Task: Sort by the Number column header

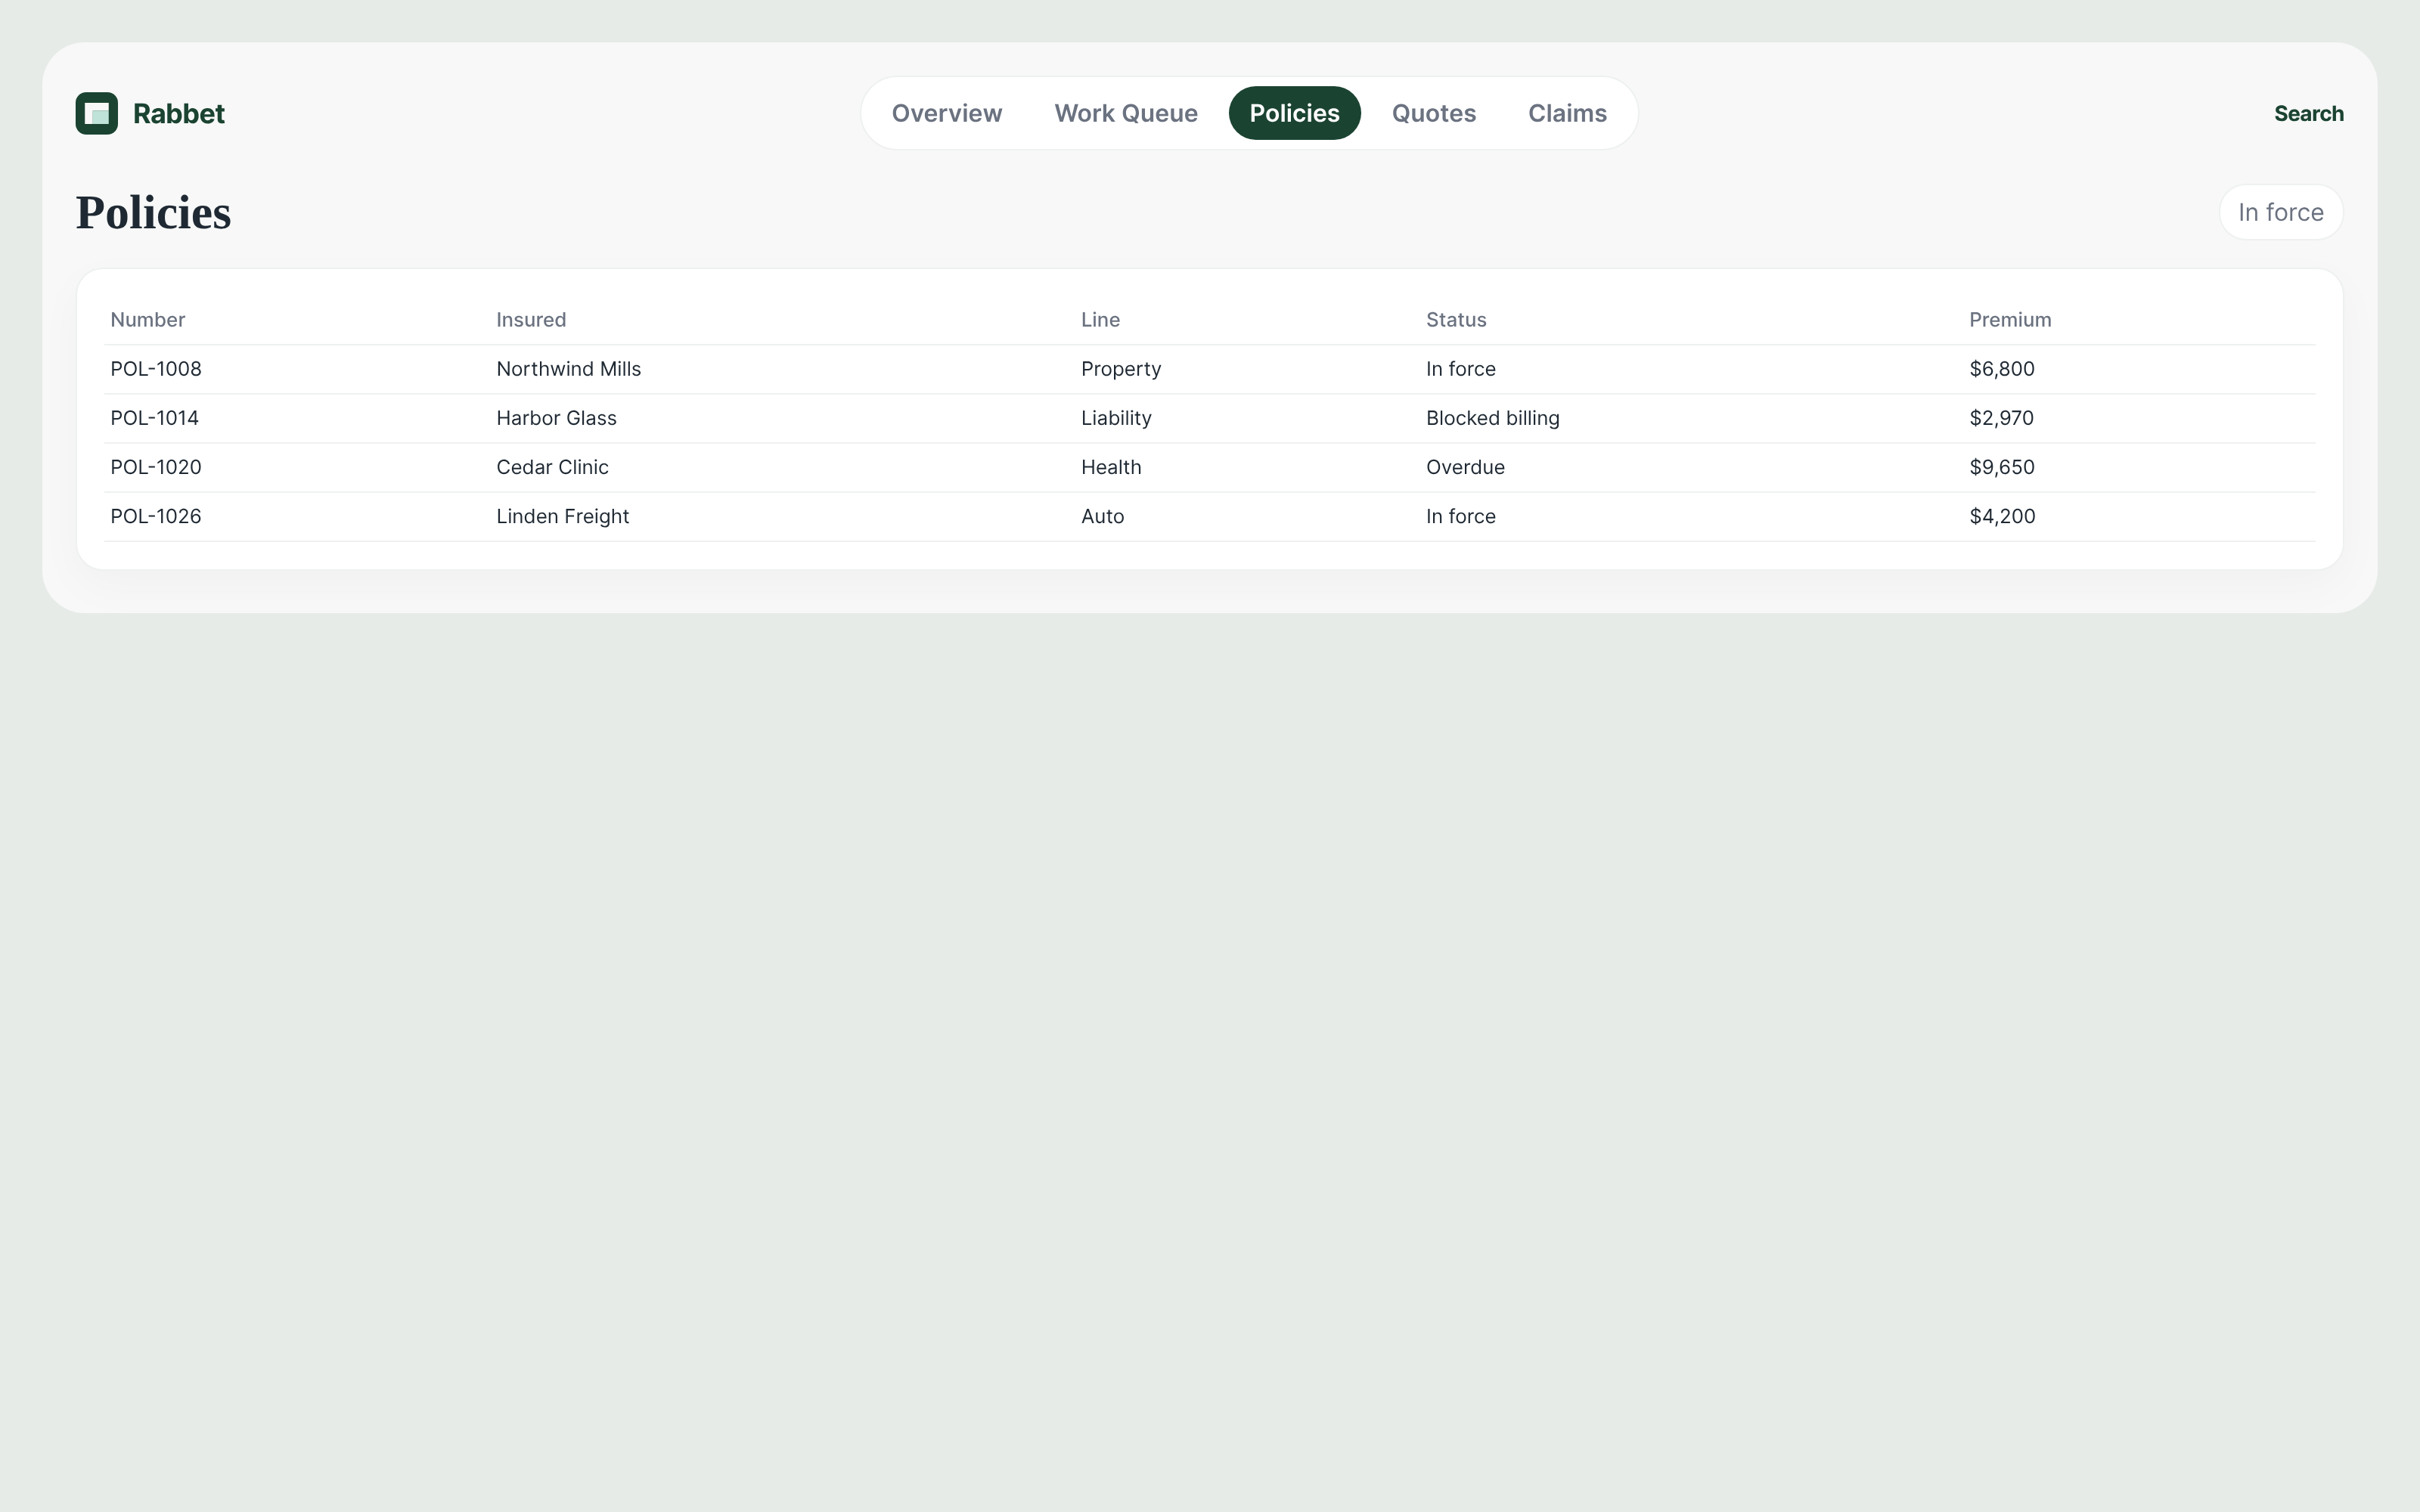Action: point(148,320)
